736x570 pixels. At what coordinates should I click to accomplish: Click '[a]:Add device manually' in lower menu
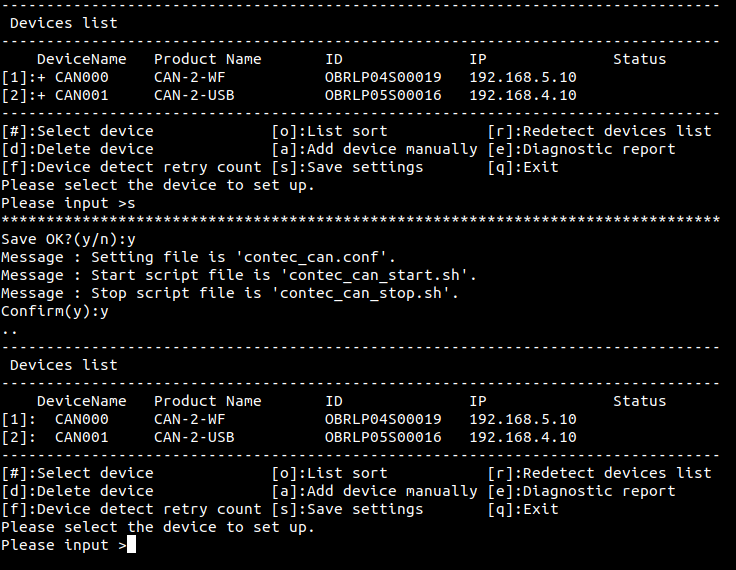pos(375,491)
